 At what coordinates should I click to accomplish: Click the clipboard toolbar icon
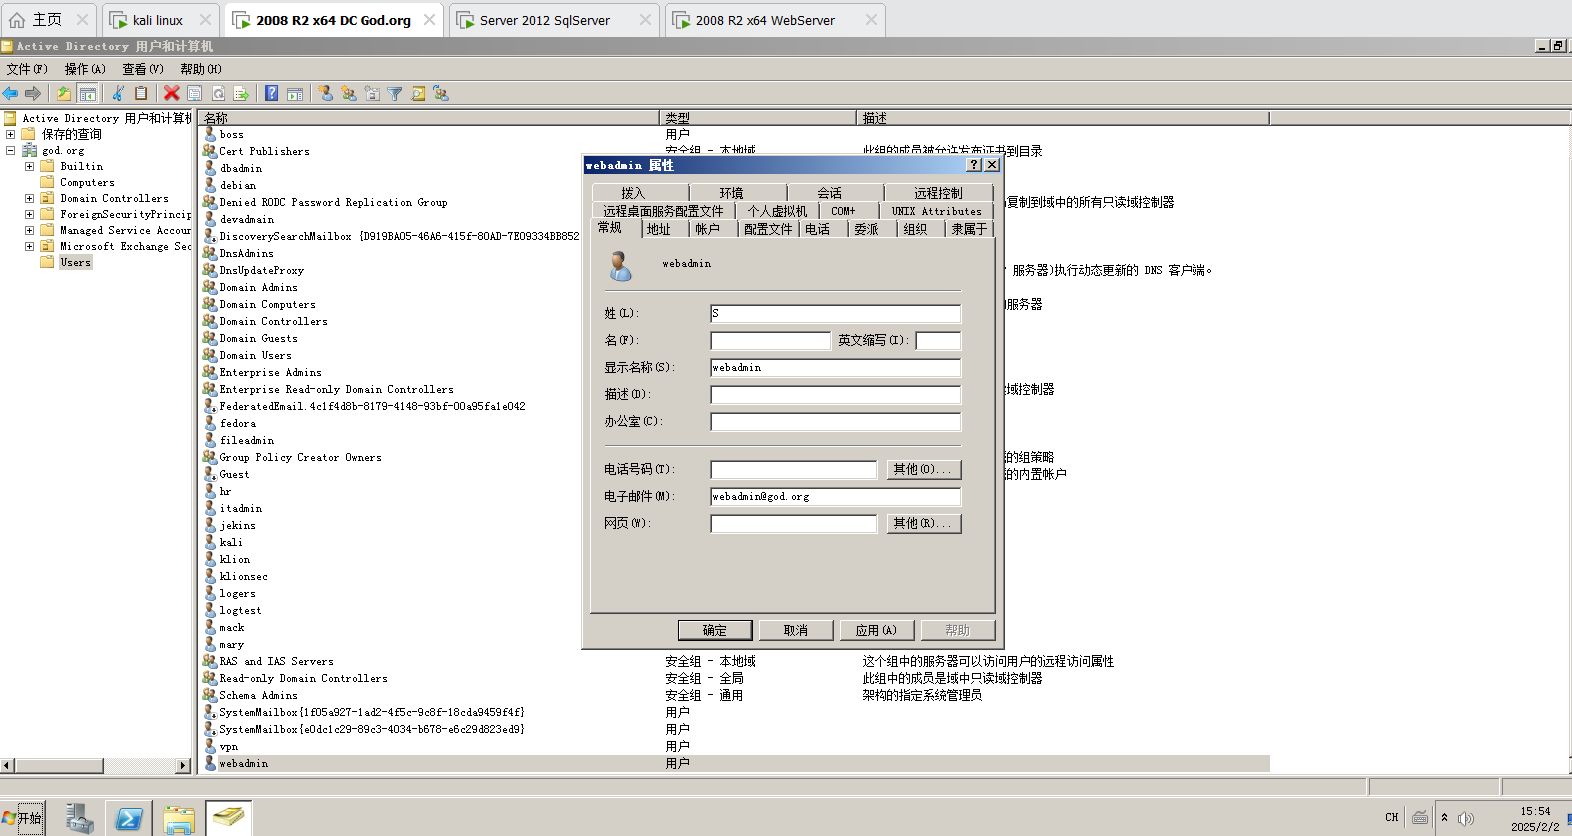141,93
